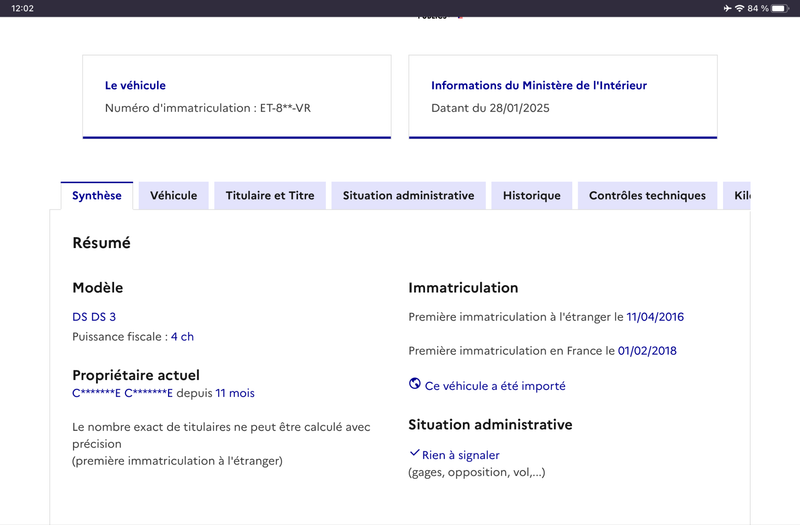Click 'Ce véhicule a été importé' text
The image size is (800, 525).
(495, 386)
